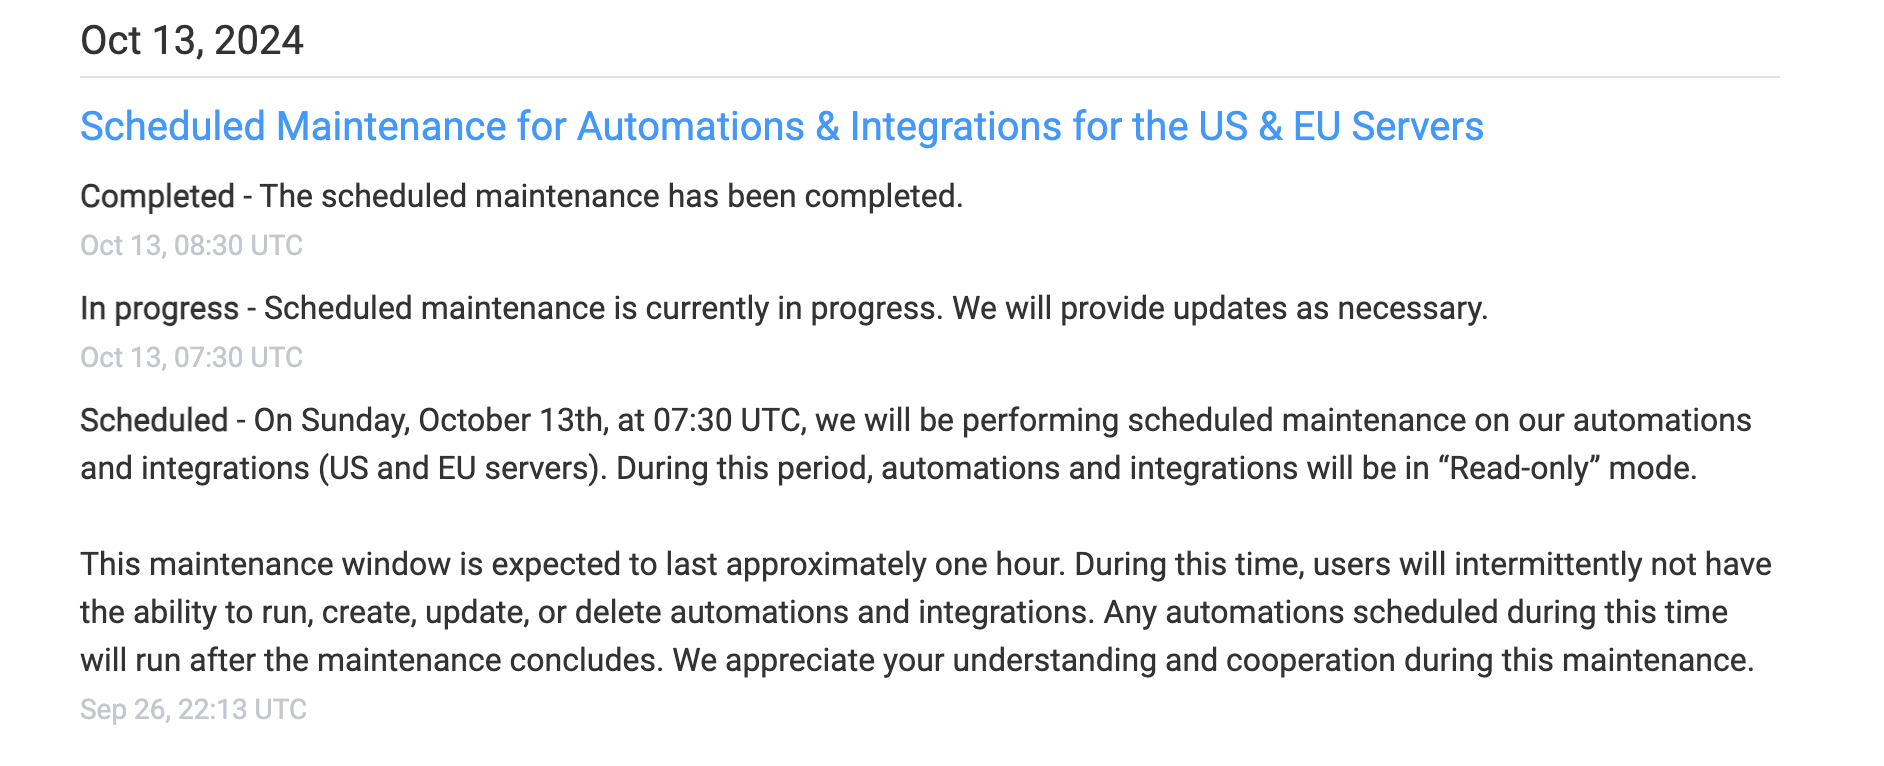
Task: Select the bold Completed status label
Action: coord(157,196)
